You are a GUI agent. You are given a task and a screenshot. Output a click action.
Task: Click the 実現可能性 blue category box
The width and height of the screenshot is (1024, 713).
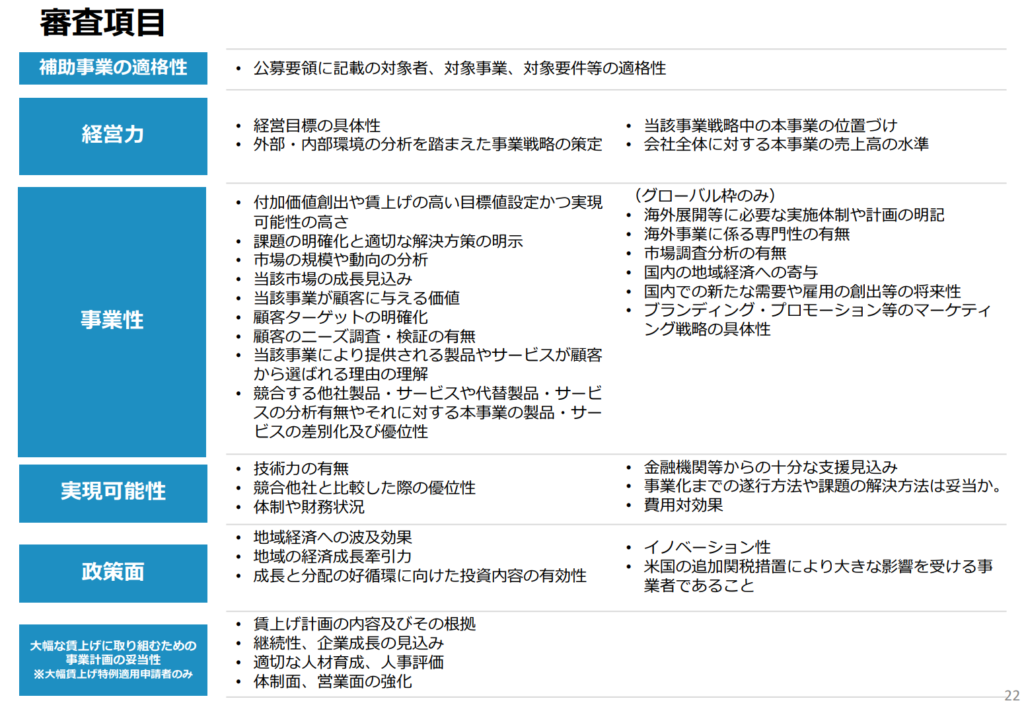(x=113, y=492)
